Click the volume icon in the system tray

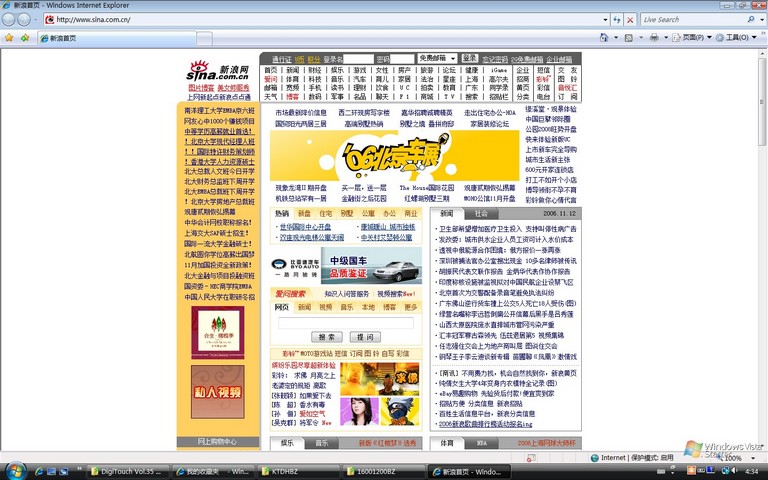tap(734, 471)
